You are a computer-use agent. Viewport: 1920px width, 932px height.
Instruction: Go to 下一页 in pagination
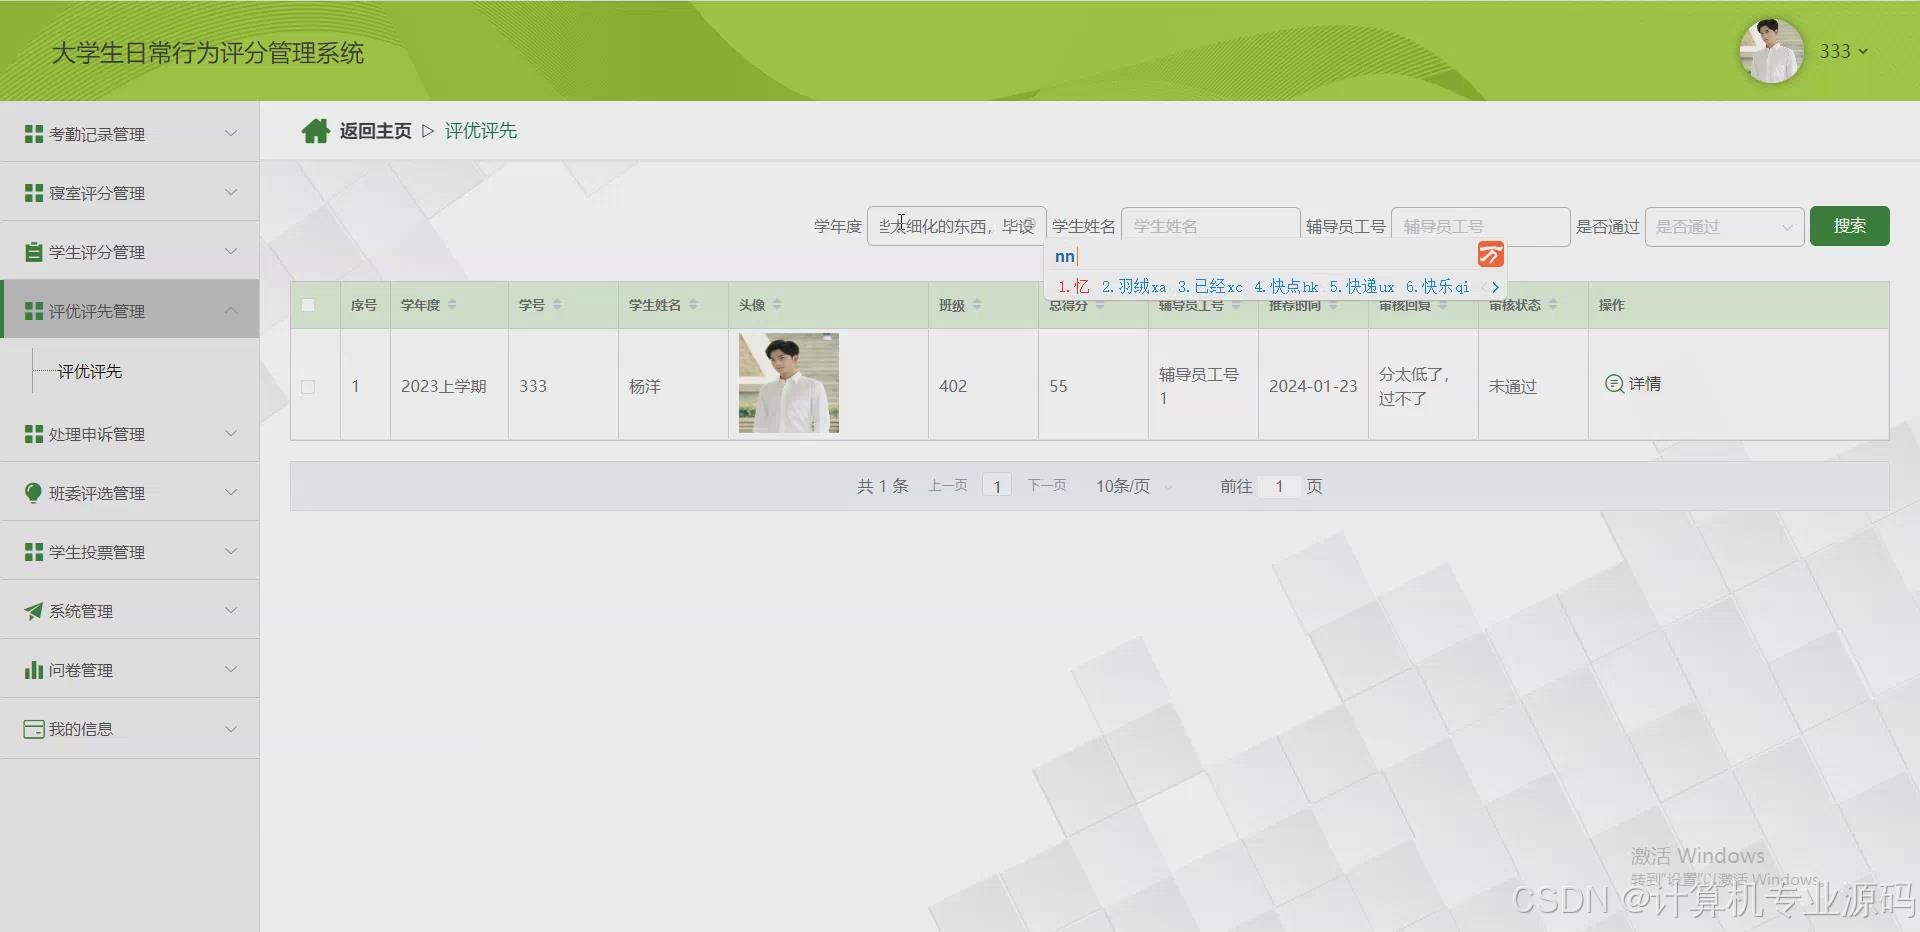pyautogui.click(x=1047, y=486)
